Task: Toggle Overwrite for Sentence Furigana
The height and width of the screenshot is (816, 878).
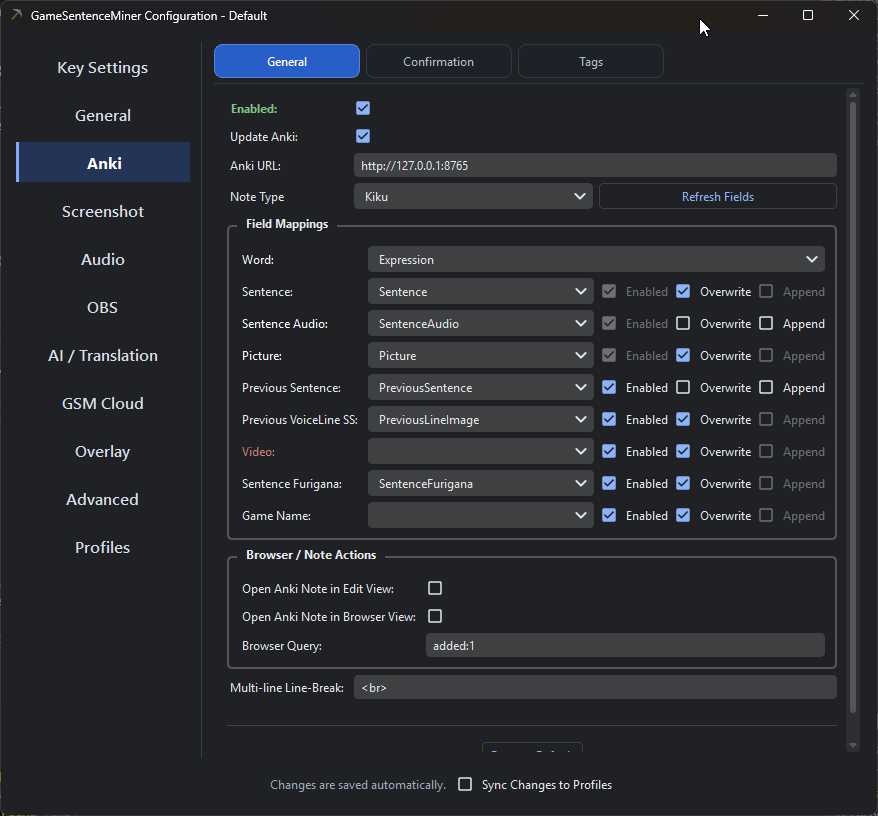Action: point(683,483)
